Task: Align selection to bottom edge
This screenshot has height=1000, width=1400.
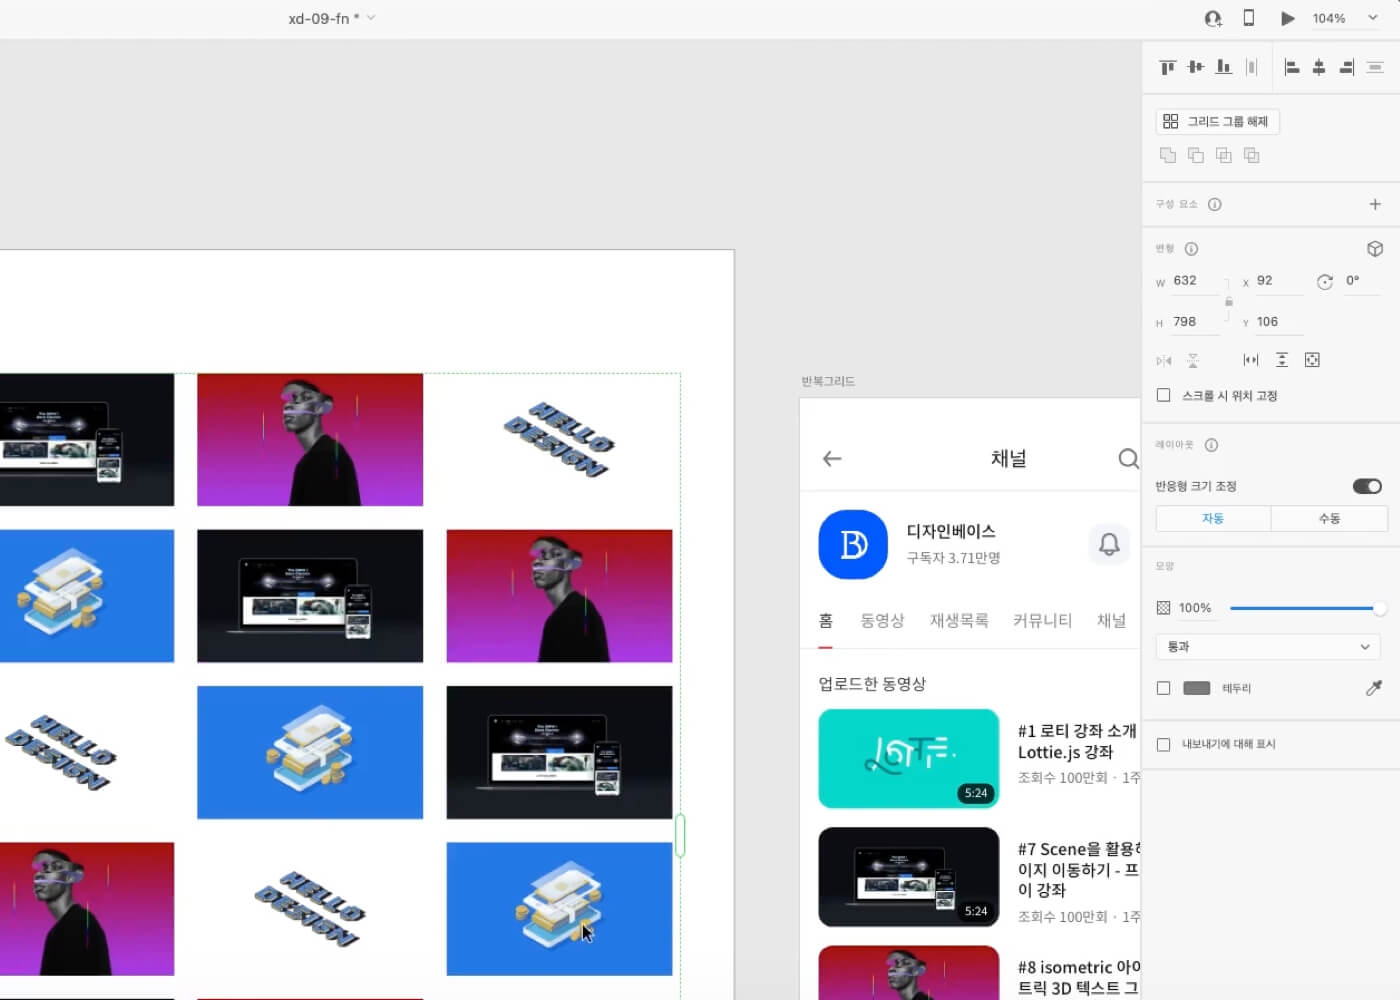Action: [1223, 67]
